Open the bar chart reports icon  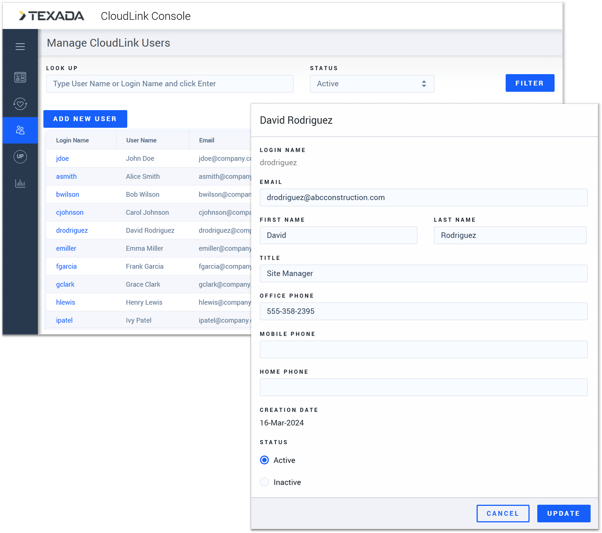coord(20,183)
